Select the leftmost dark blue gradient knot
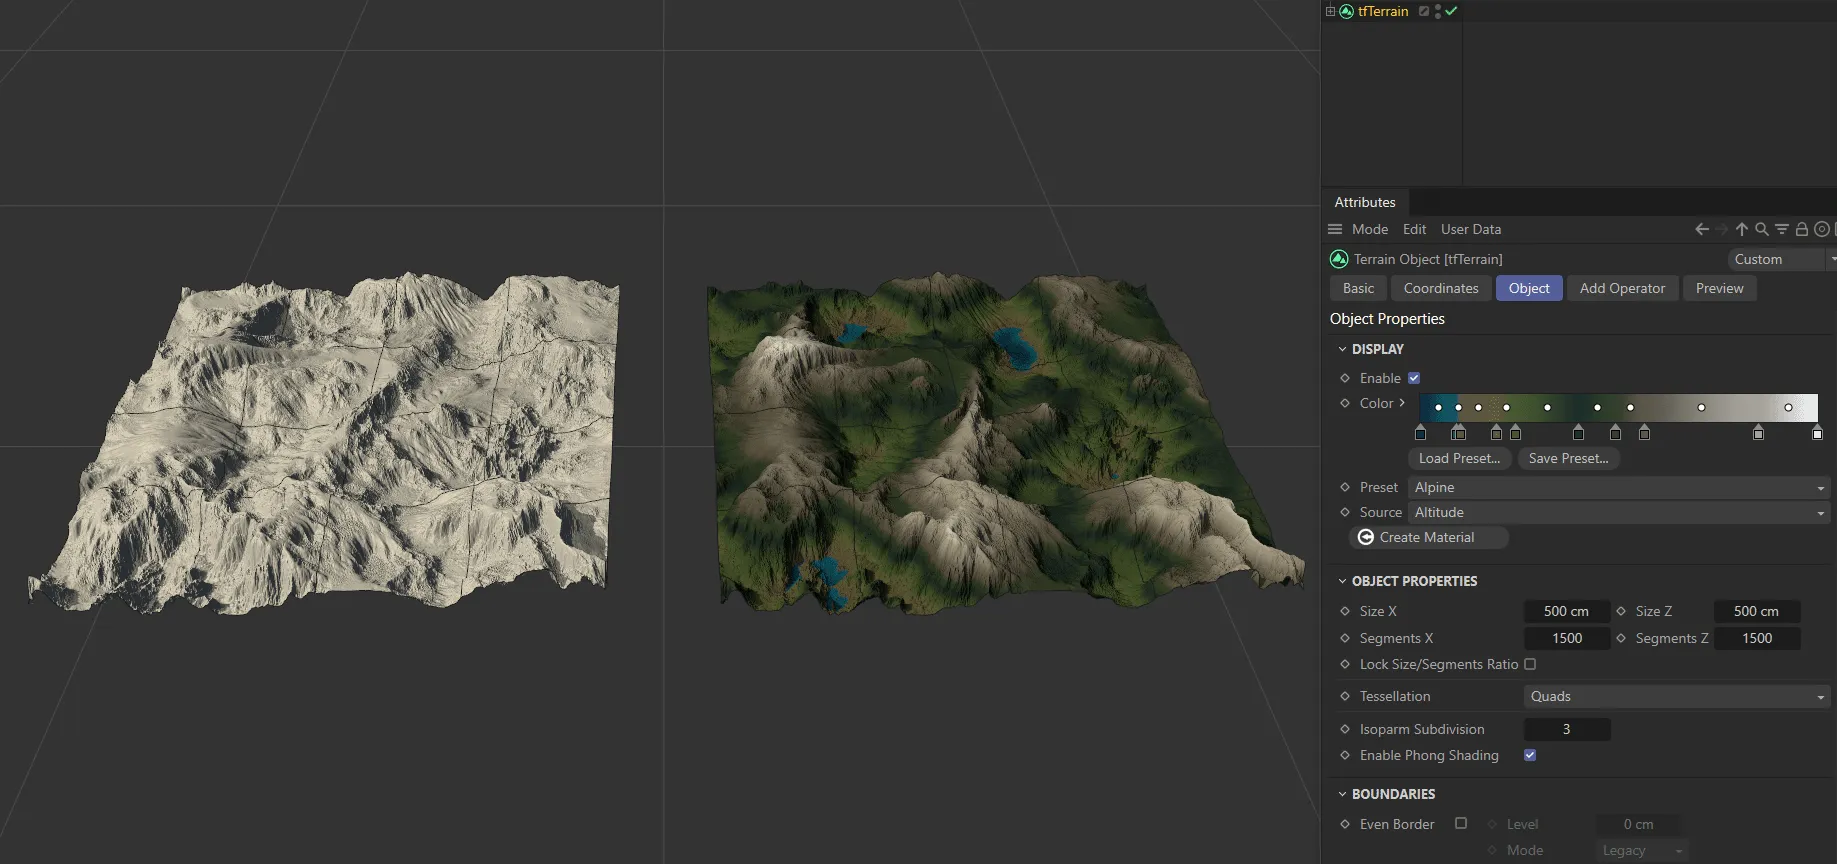 click(1421, 433)
